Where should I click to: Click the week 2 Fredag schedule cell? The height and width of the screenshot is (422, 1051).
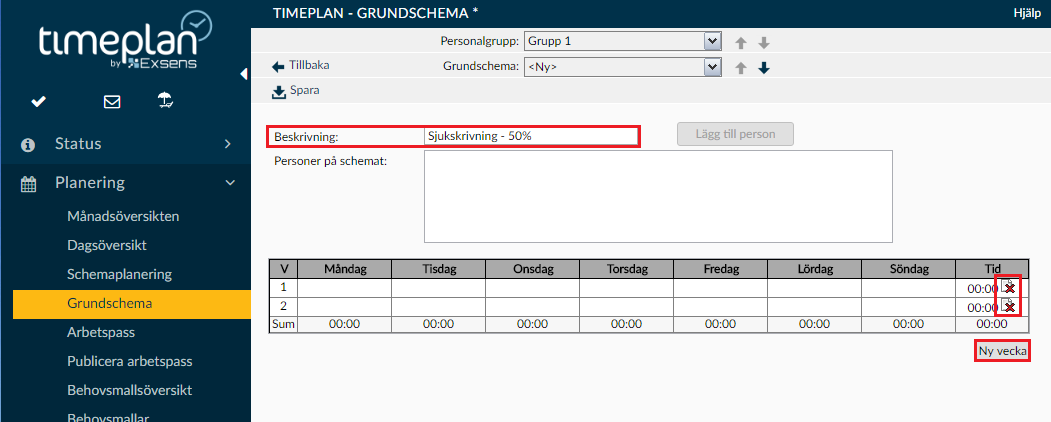[721, 307]
